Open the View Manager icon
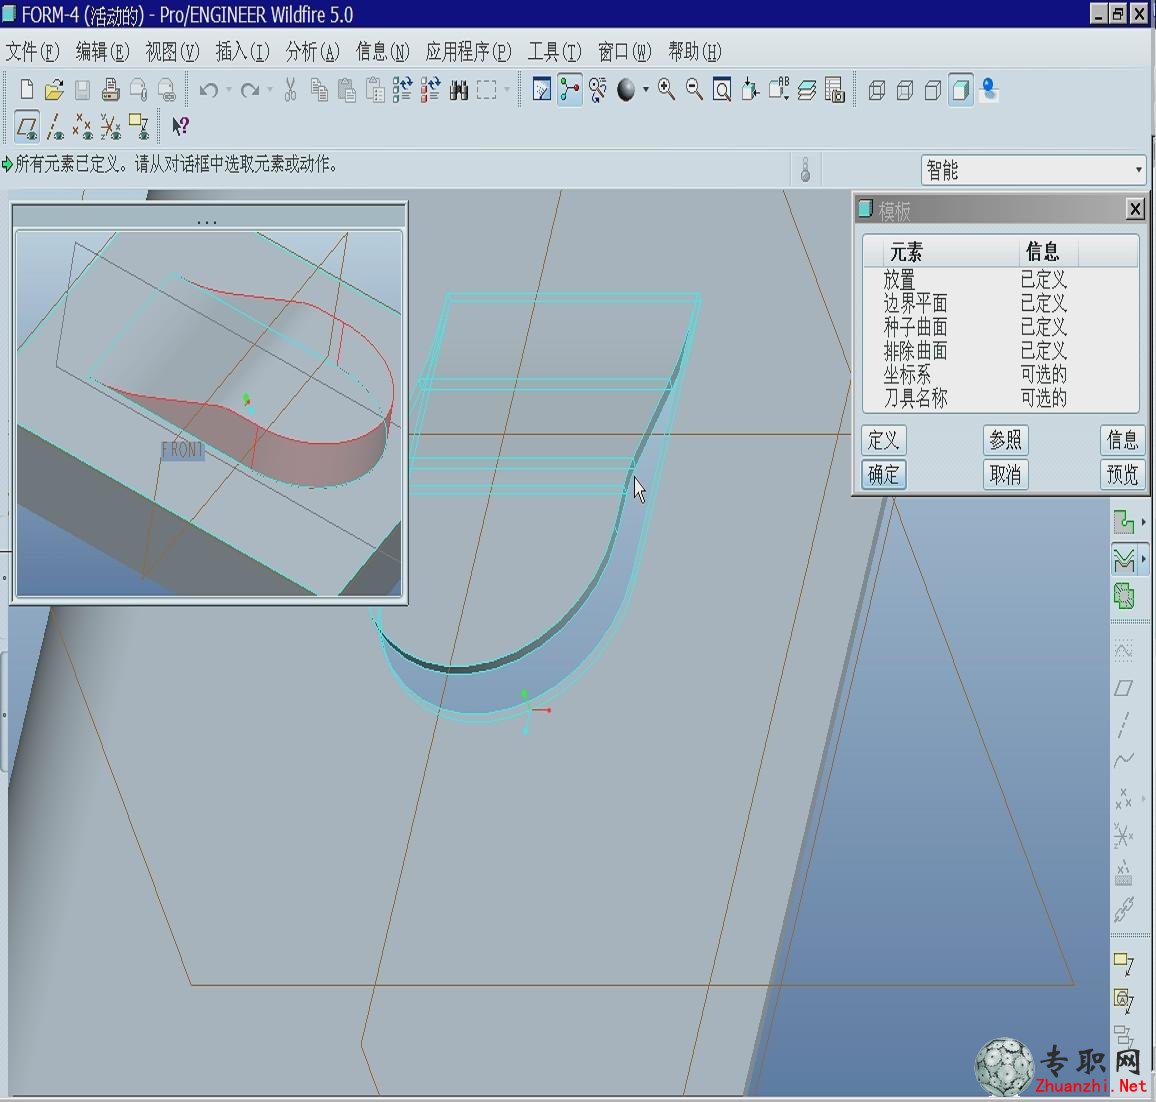Viewport: 1156px width, 1102px height. click(x=835, y=90)
